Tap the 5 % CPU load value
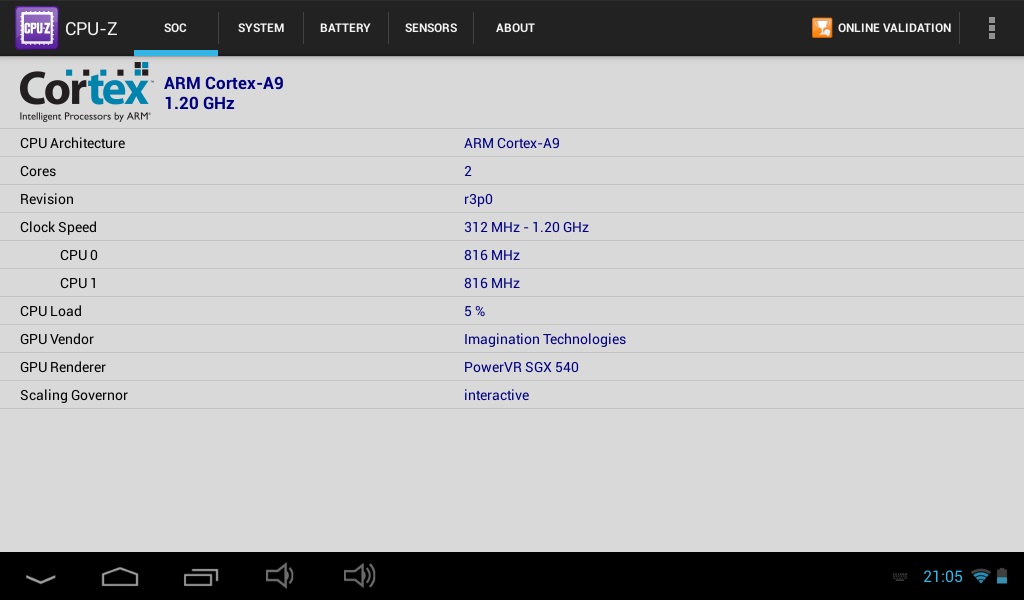The image size is (1024, 600). click(x=474, y=311)
